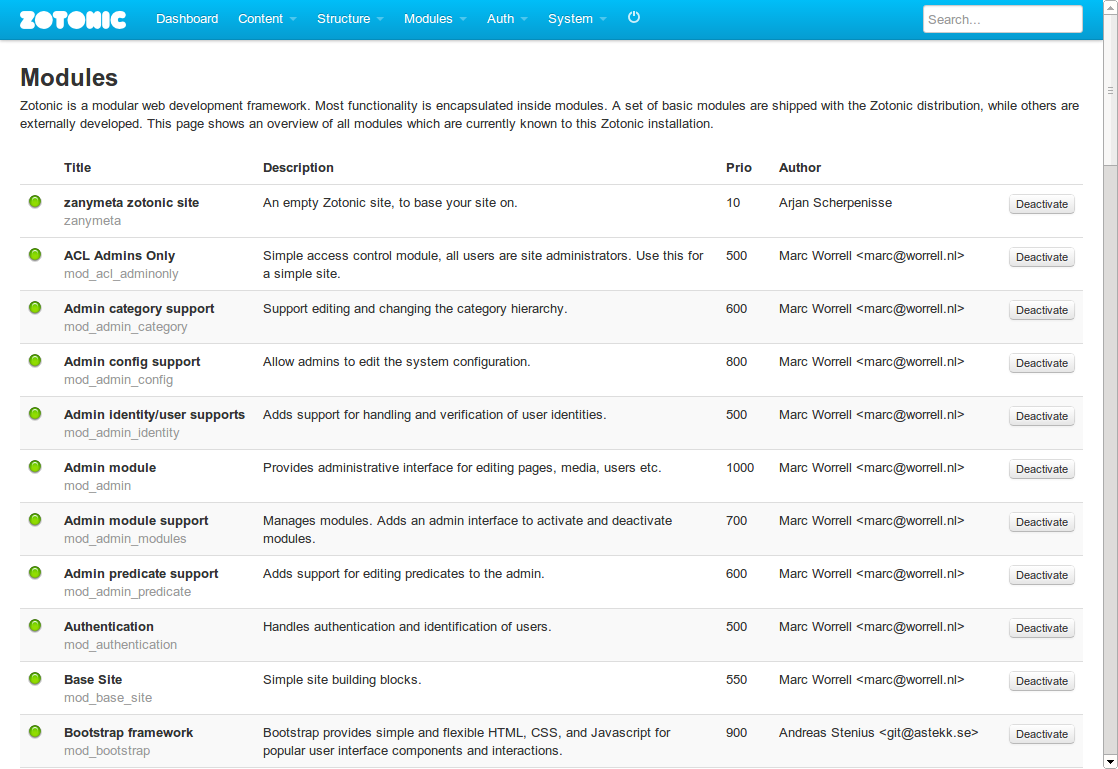Deactivate the zanymeta zotonic site module
Screen dimensions: 1118x769
(1042, 204)
